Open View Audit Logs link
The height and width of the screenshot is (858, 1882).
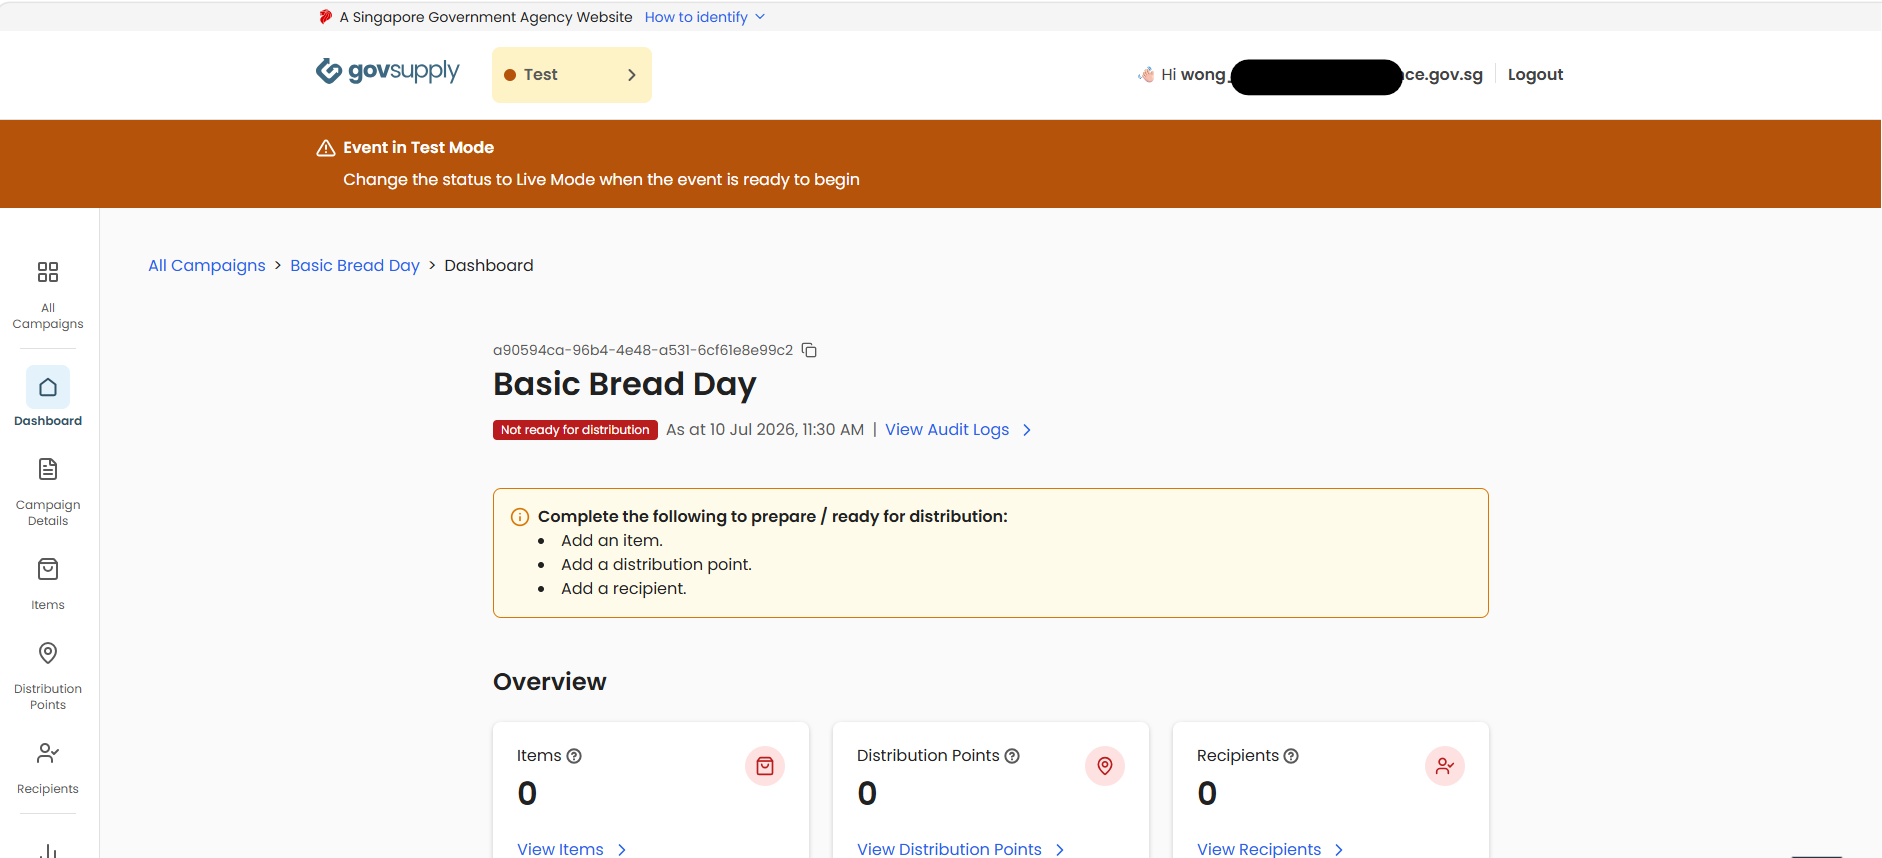pos(958,430)
